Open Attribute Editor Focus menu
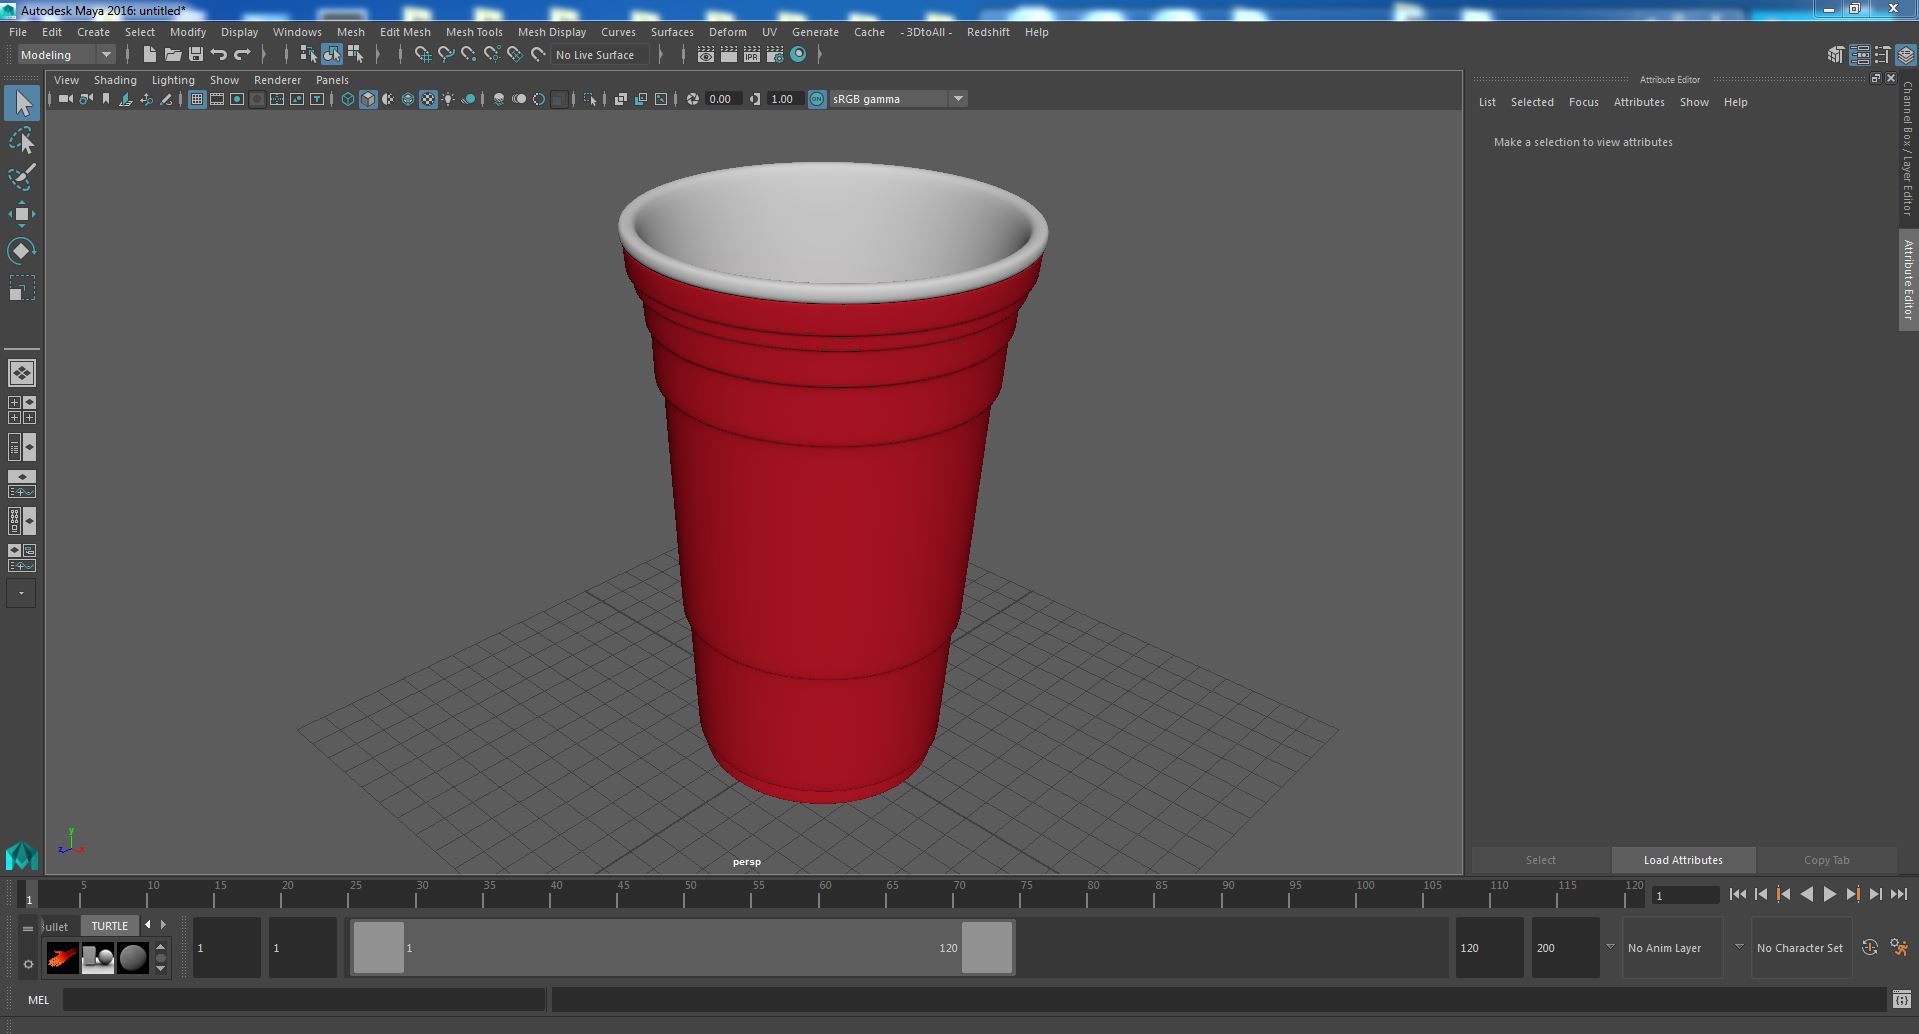 pos(1583,102)
